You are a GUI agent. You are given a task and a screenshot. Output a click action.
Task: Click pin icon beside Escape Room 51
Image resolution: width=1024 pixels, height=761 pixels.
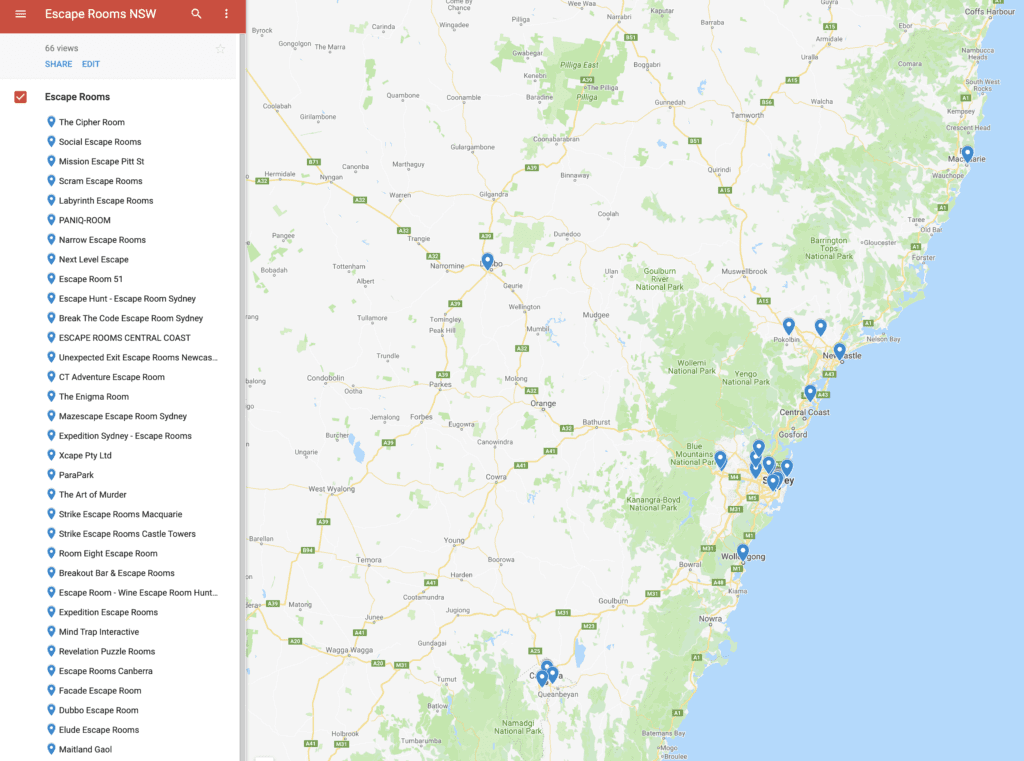click(51, 278)
